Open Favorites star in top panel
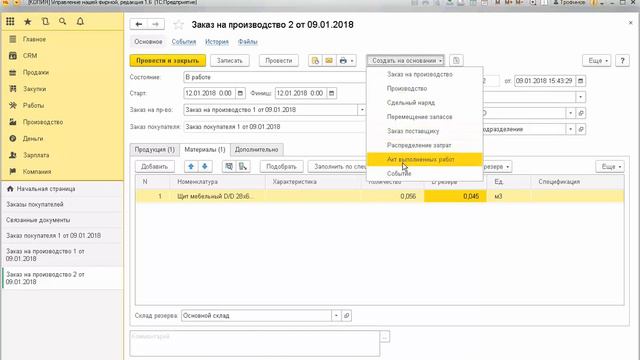Image resolution: width=640 pixels, height=360 pixels. 28,21
